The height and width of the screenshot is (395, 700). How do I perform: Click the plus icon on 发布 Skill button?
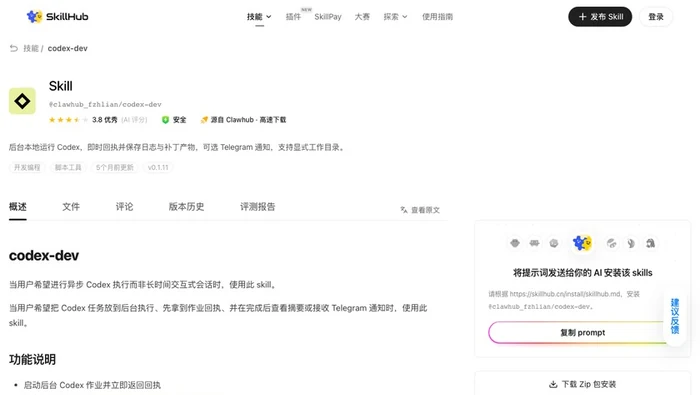click(x=582, y=17)
